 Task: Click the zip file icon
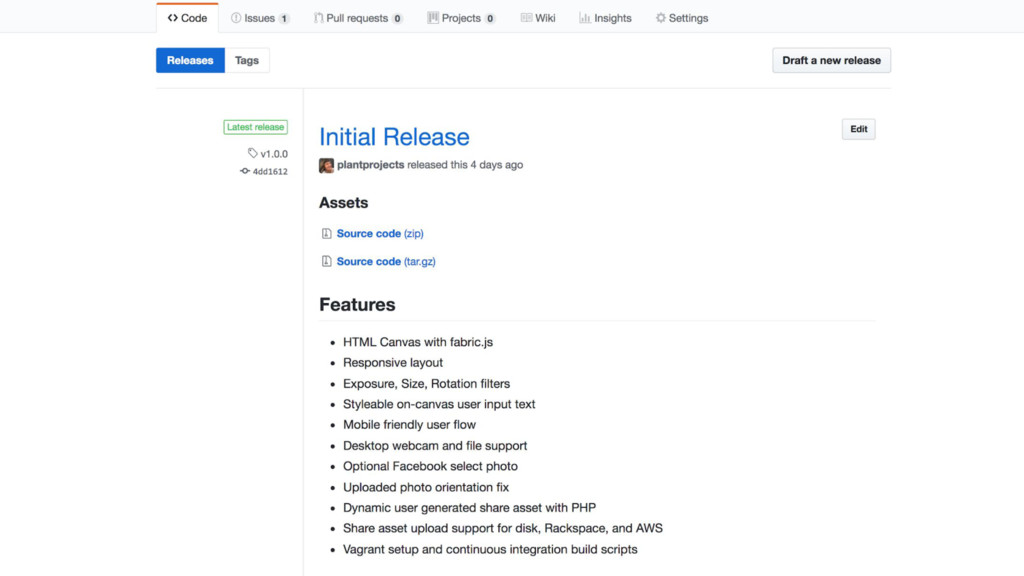point(326,234)
